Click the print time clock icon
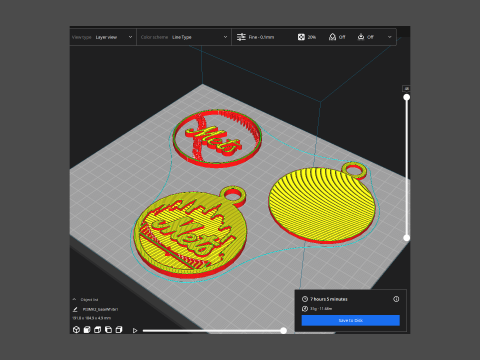The image size is (480, 360). (x=305, y=299)
